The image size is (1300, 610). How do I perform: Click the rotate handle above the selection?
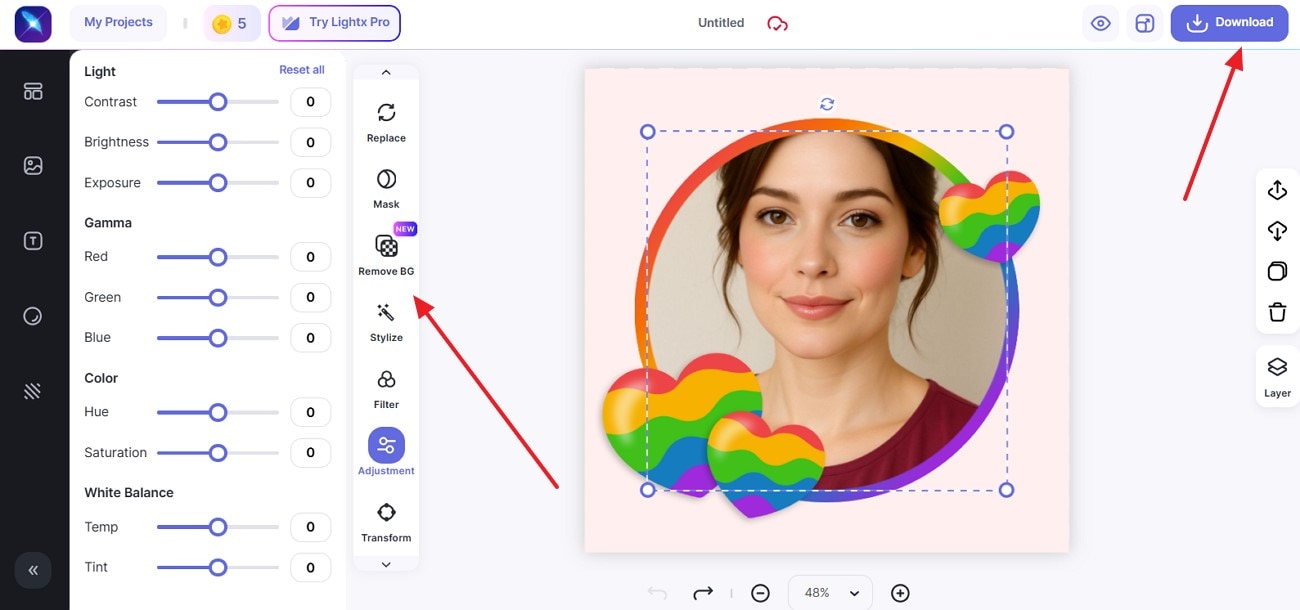click(827, 104)
